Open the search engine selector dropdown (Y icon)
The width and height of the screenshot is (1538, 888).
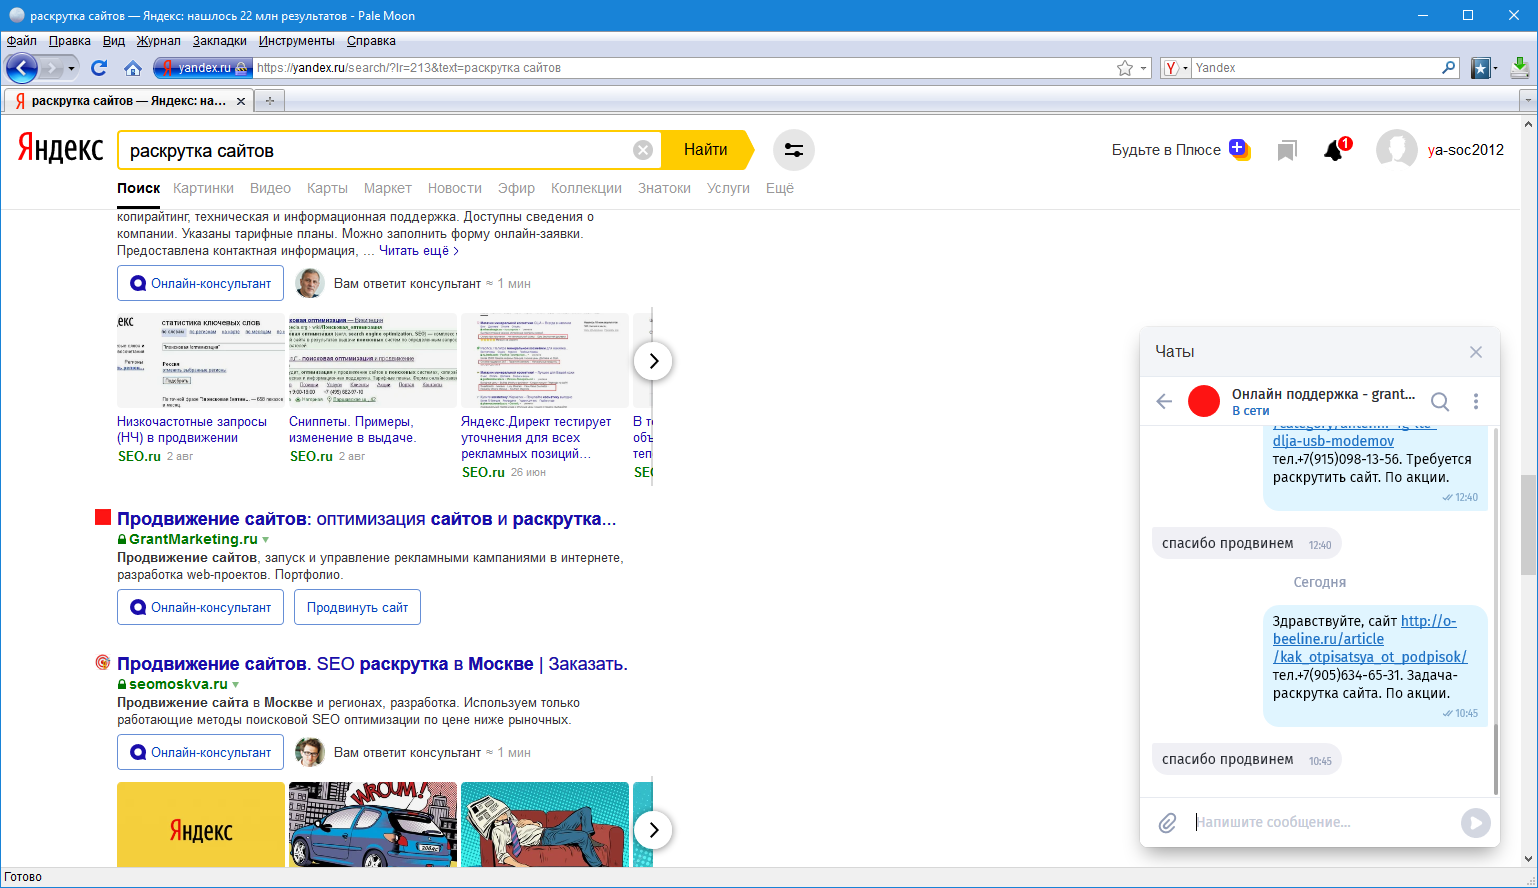tap(1175, 68)
